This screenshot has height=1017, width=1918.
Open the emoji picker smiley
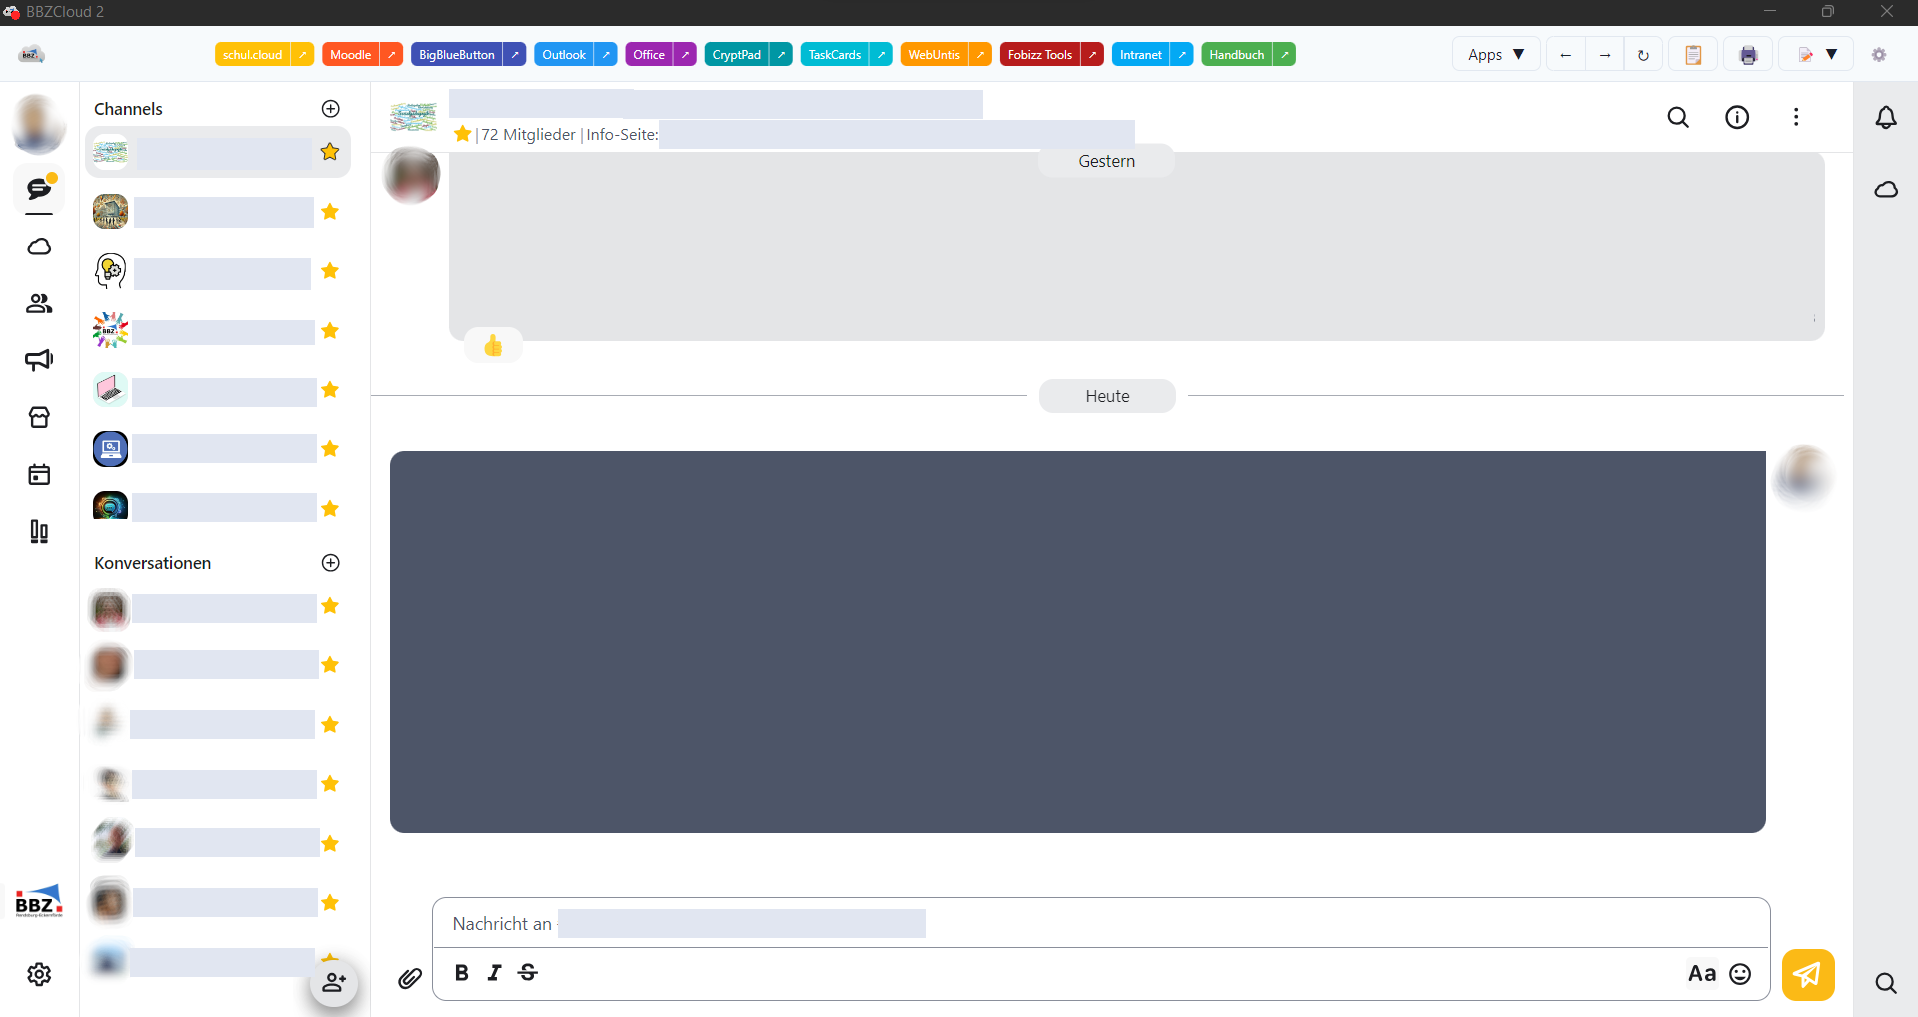1740,974
